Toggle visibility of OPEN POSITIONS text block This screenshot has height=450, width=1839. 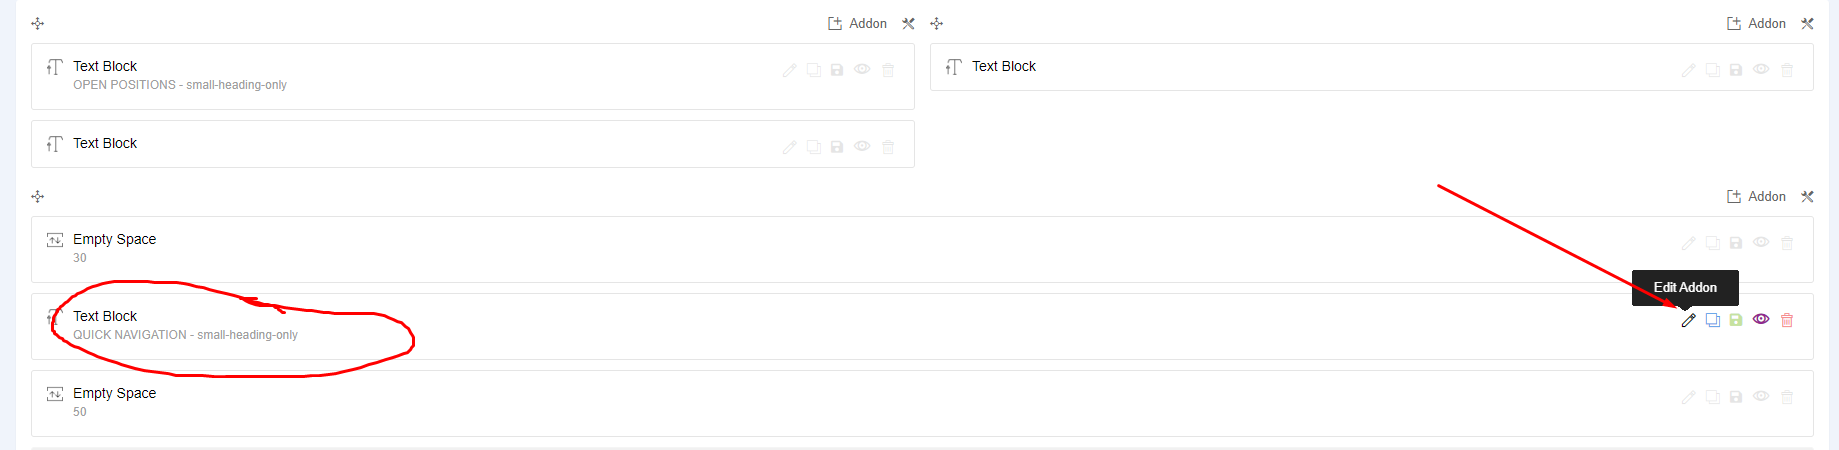click(x=862, y=69)
